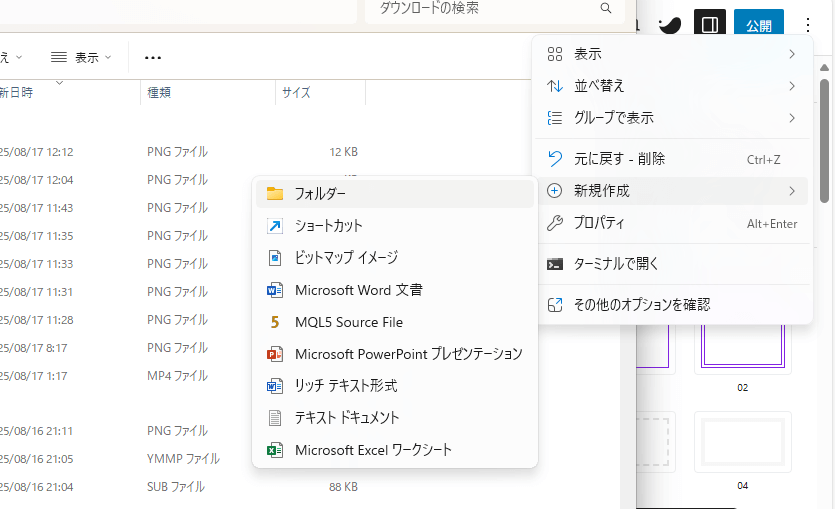Create a new MQL5 Source File
The image size is (835, 509).
click(x=348, y=322)
